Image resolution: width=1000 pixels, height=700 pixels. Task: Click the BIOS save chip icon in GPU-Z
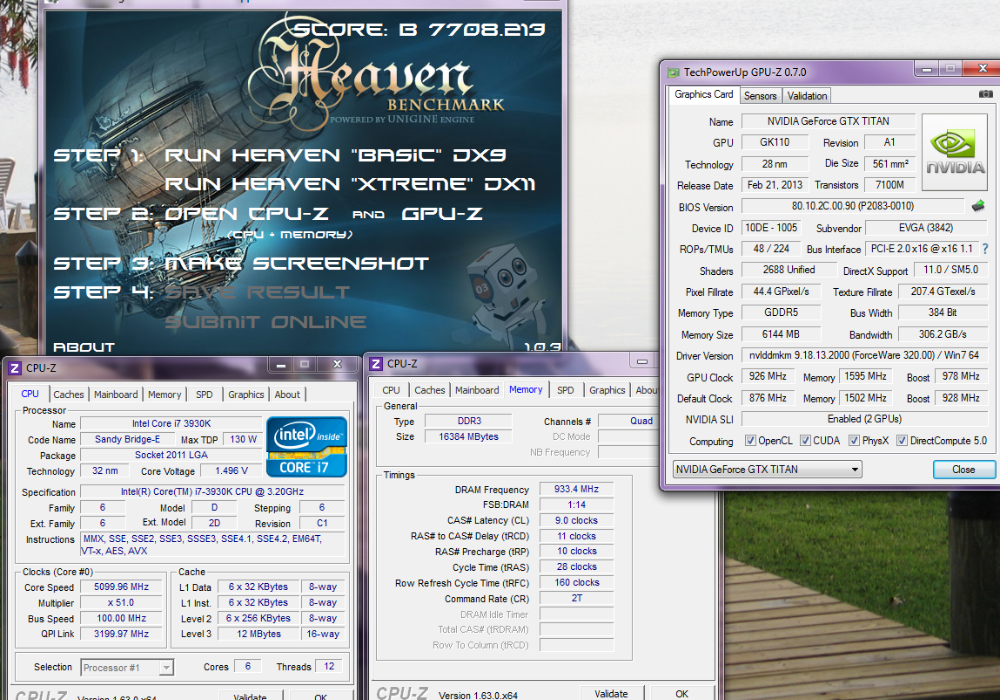pos(978,206)
